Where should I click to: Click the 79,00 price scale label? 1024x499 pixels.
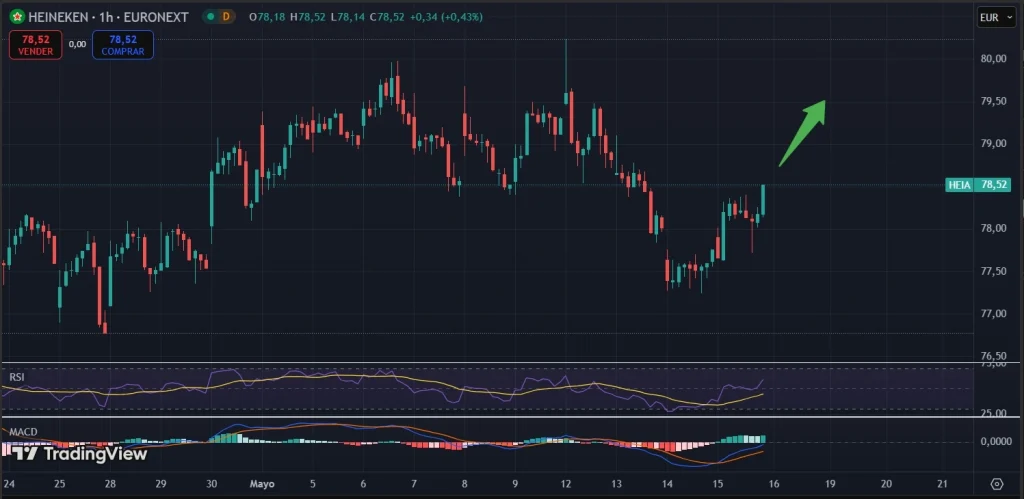(x=993, y=144)
